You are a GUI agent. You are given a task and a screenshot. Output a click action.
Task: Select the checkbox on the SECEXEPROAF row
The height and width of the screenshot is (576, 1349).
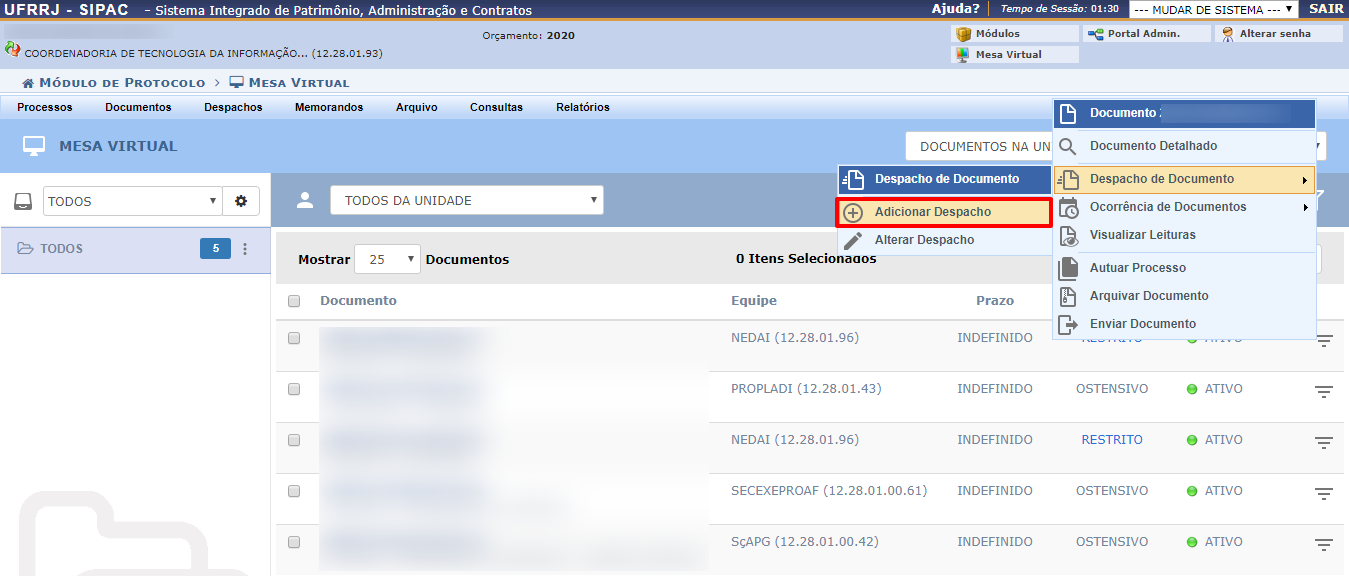click(294, 491)
